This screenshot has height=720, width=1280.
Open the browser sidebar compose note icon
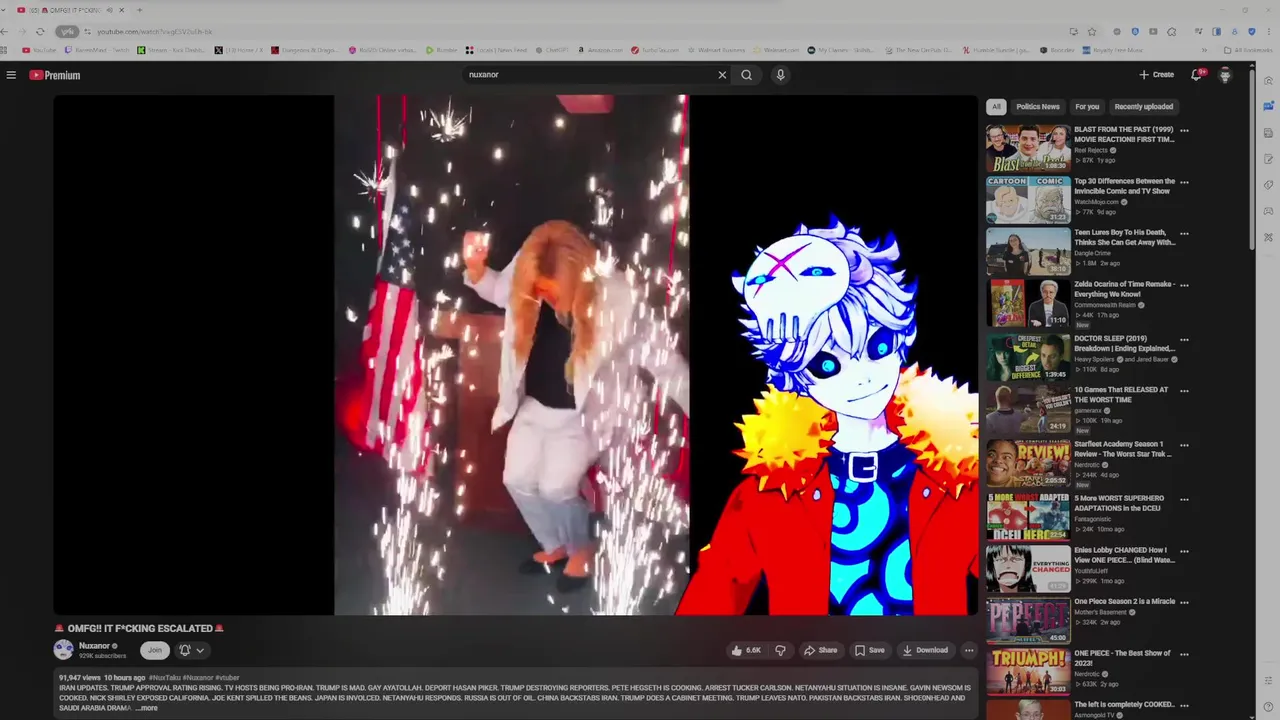[1268, 158]
